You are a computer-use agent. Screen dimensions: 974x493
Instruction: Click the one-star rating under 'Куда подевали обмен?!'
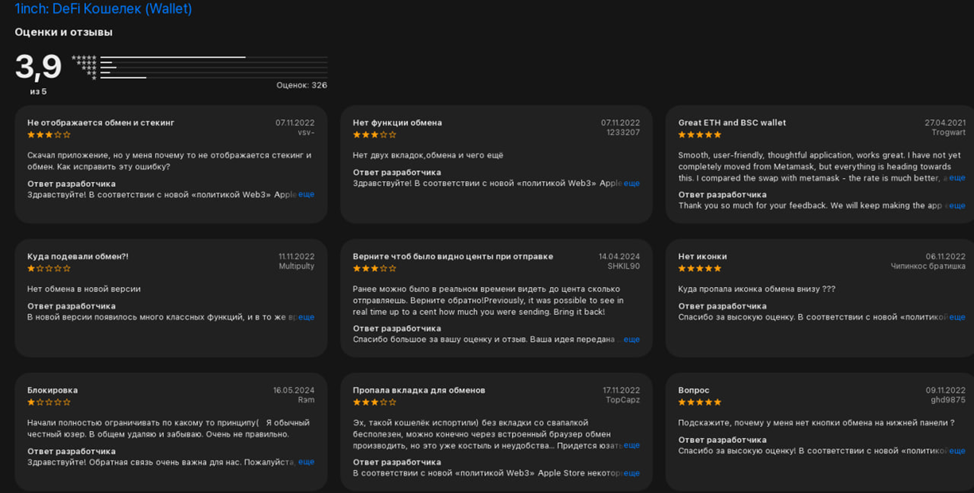[x=49, y=269]
